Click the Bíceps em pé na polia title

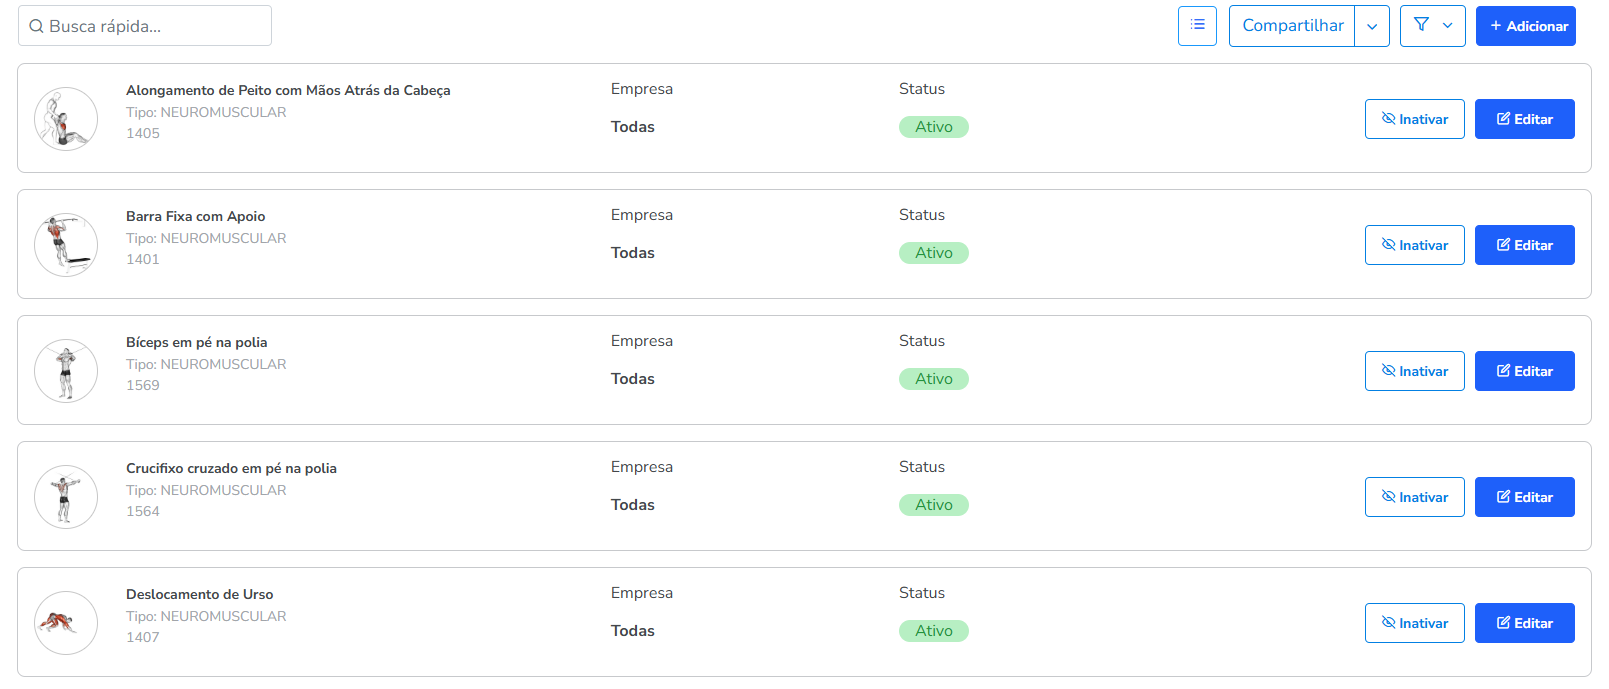click(x=196, y=342)
